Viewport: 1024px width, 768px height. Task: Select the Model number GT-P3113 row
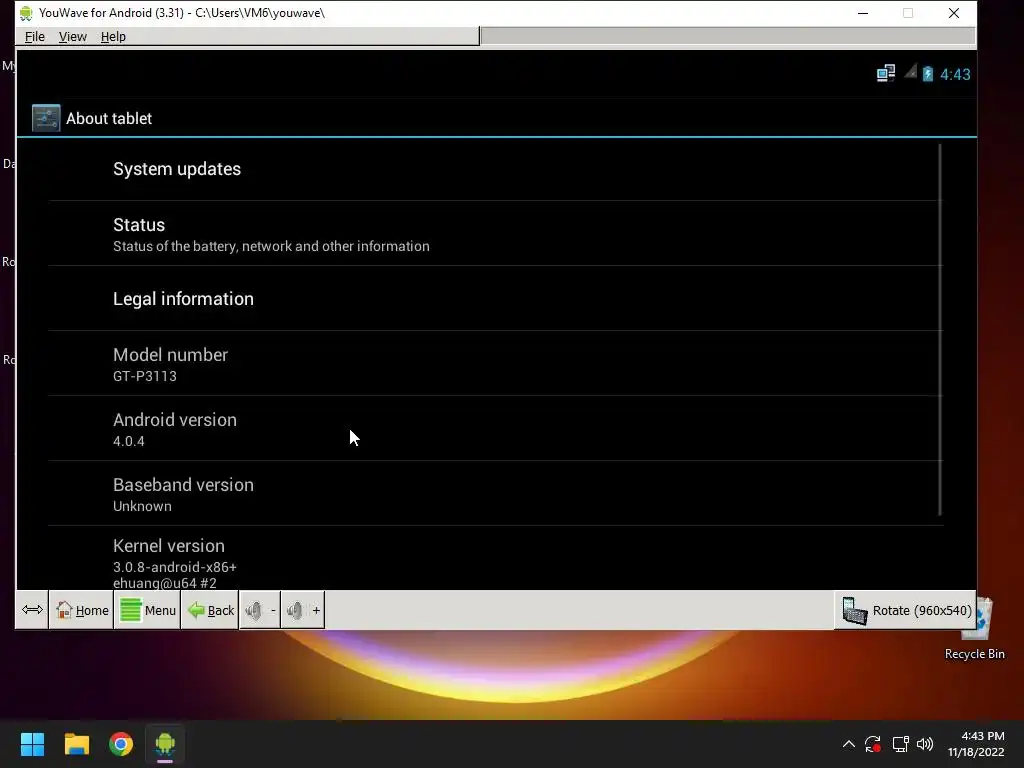(495, 364)
